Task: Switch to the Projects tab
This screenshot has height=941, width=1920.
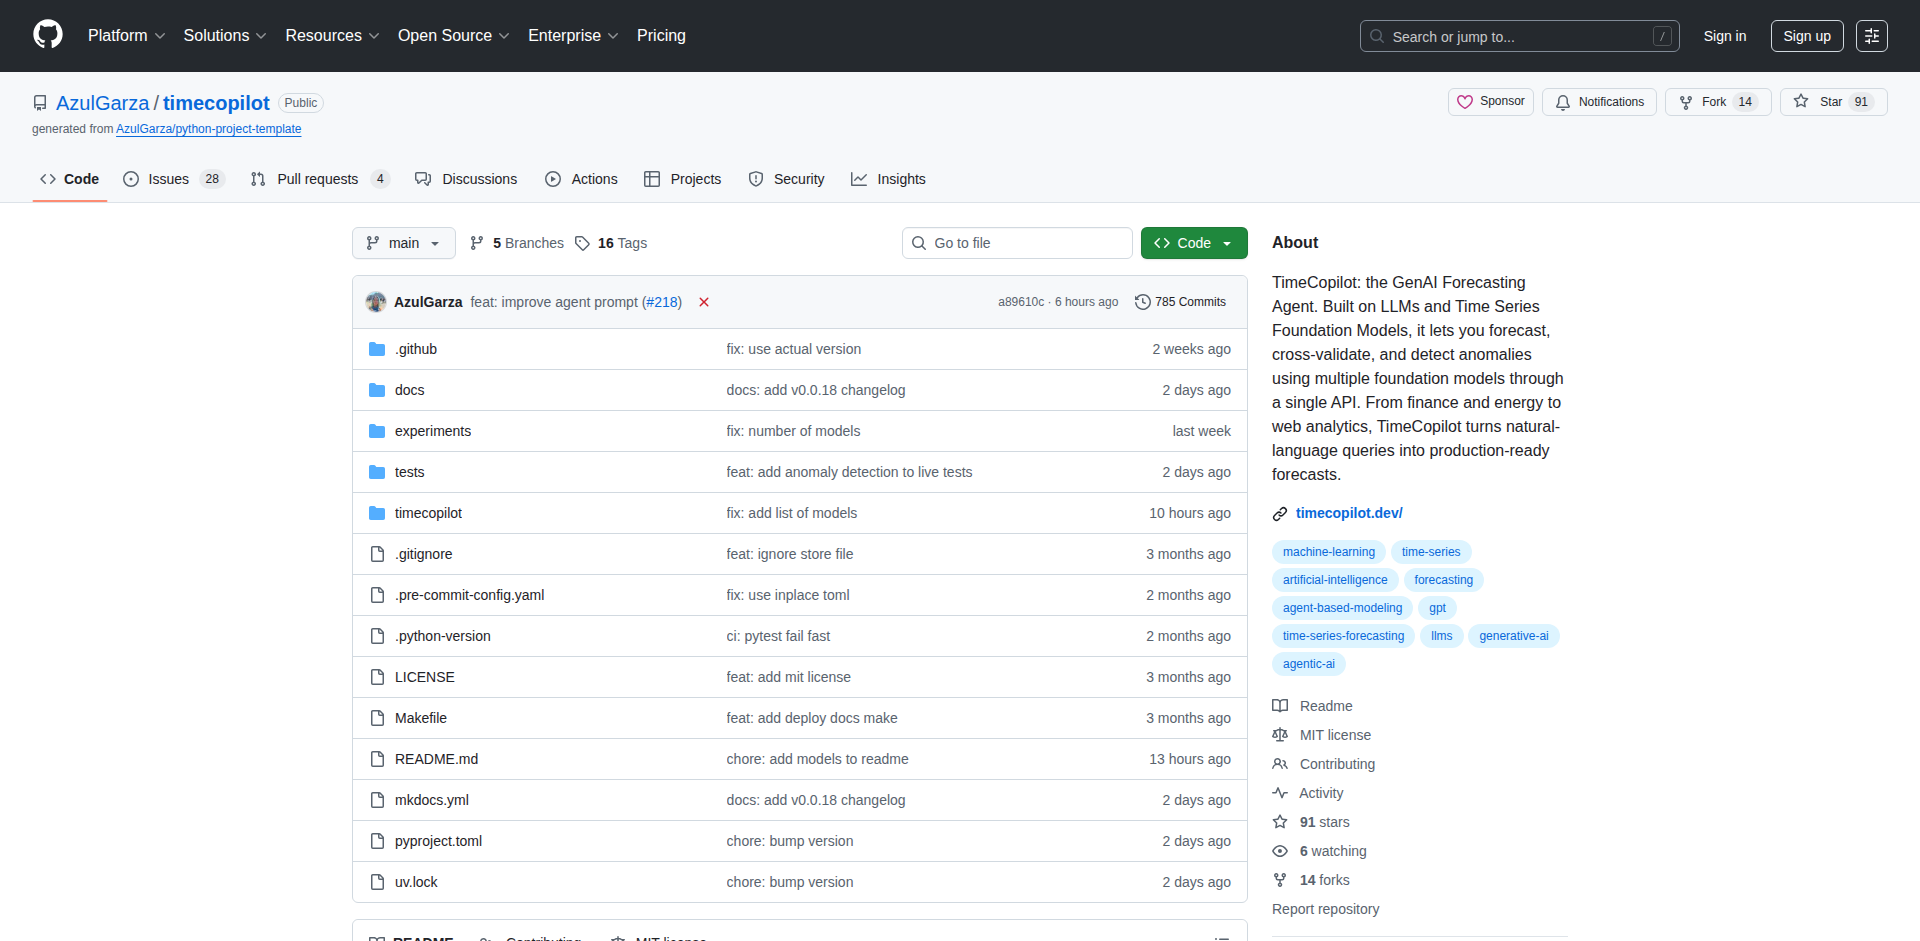Action: (682, 179)
